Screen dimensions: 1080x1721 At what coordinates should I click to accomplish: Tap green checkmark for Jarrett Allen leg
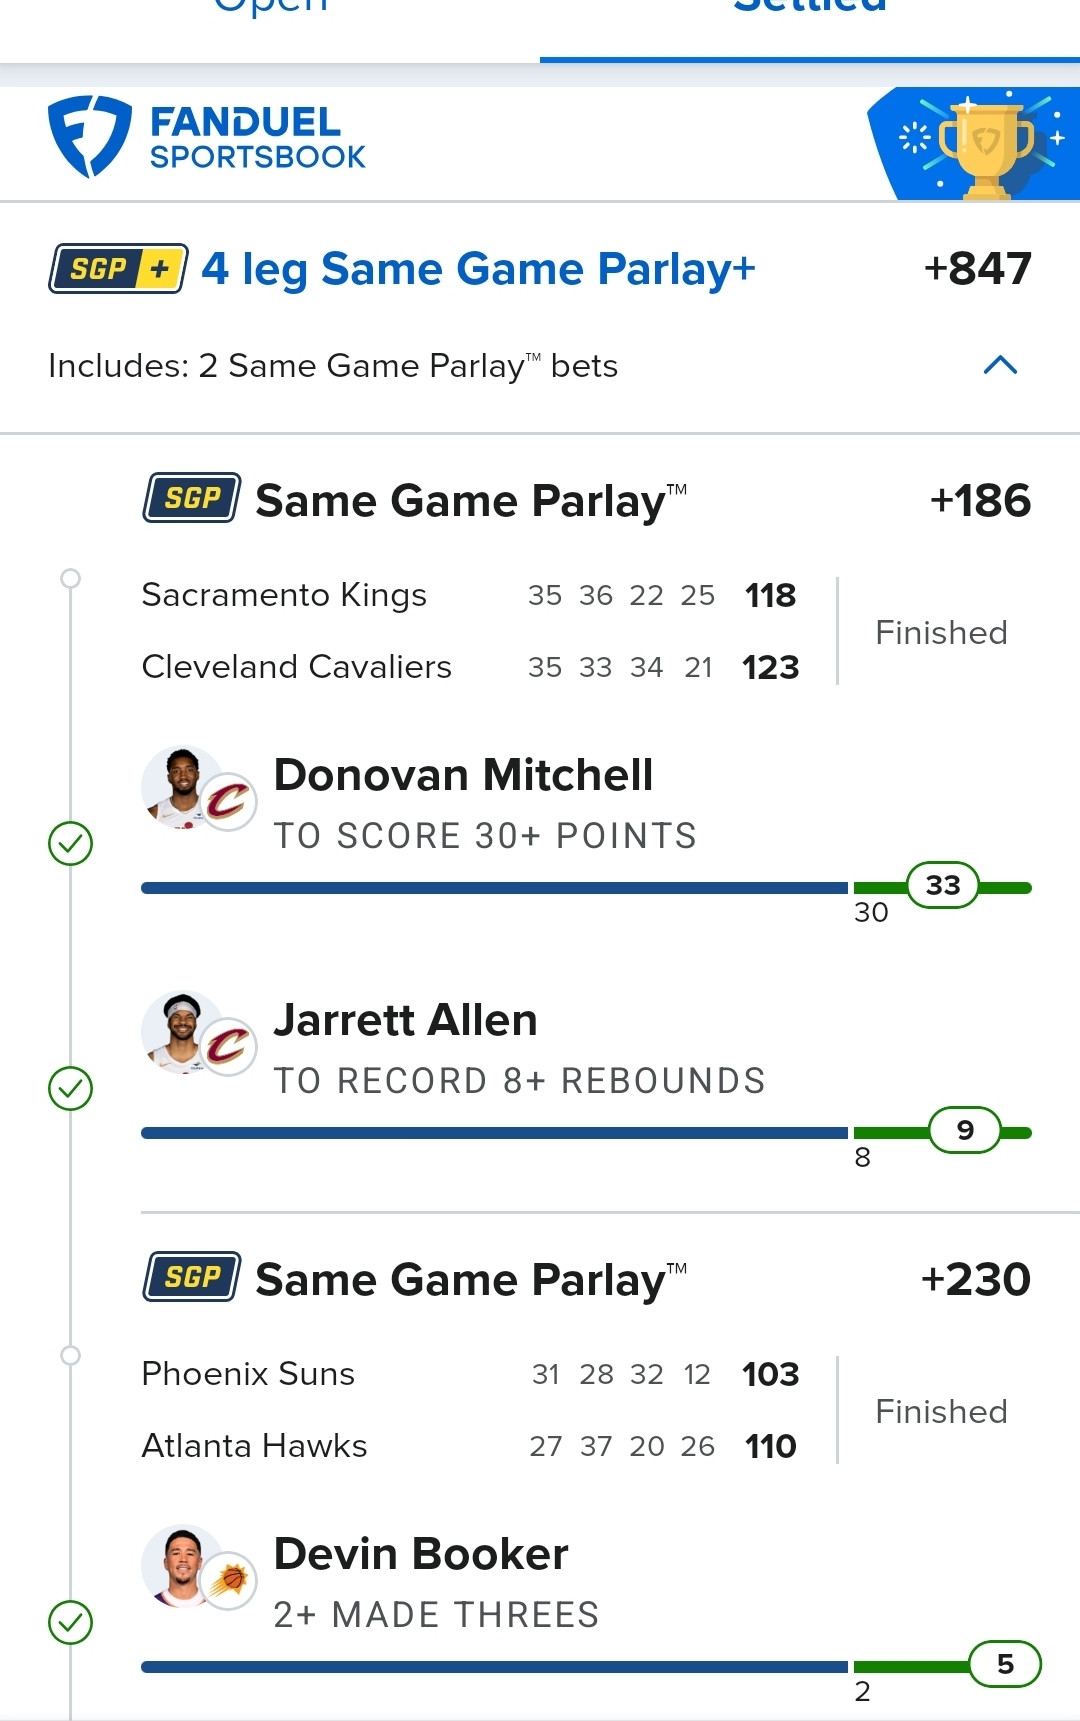71,1088
